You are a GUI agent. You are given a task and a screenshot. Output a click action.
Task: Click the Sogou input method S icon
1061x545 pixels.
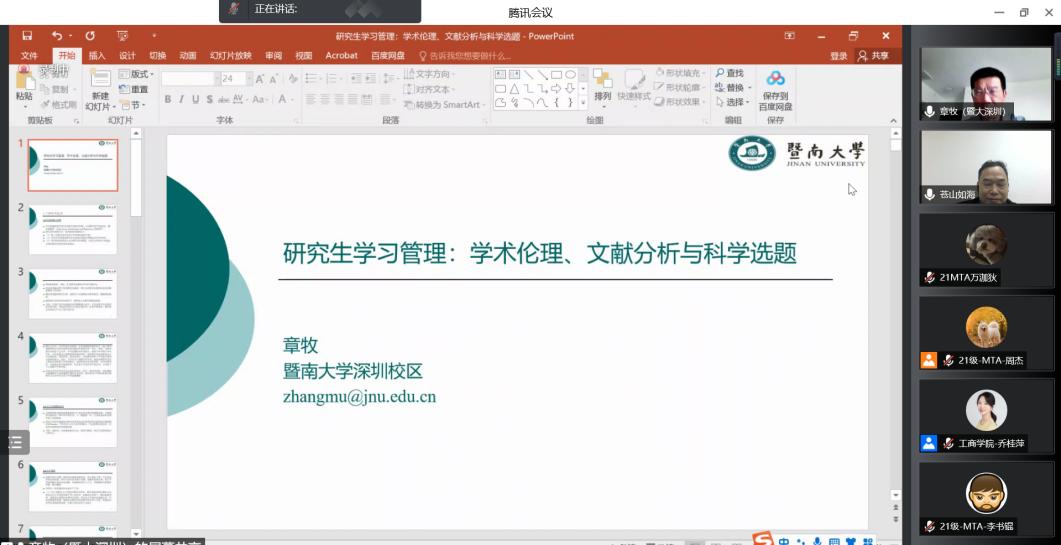click(x=763, y=540)
